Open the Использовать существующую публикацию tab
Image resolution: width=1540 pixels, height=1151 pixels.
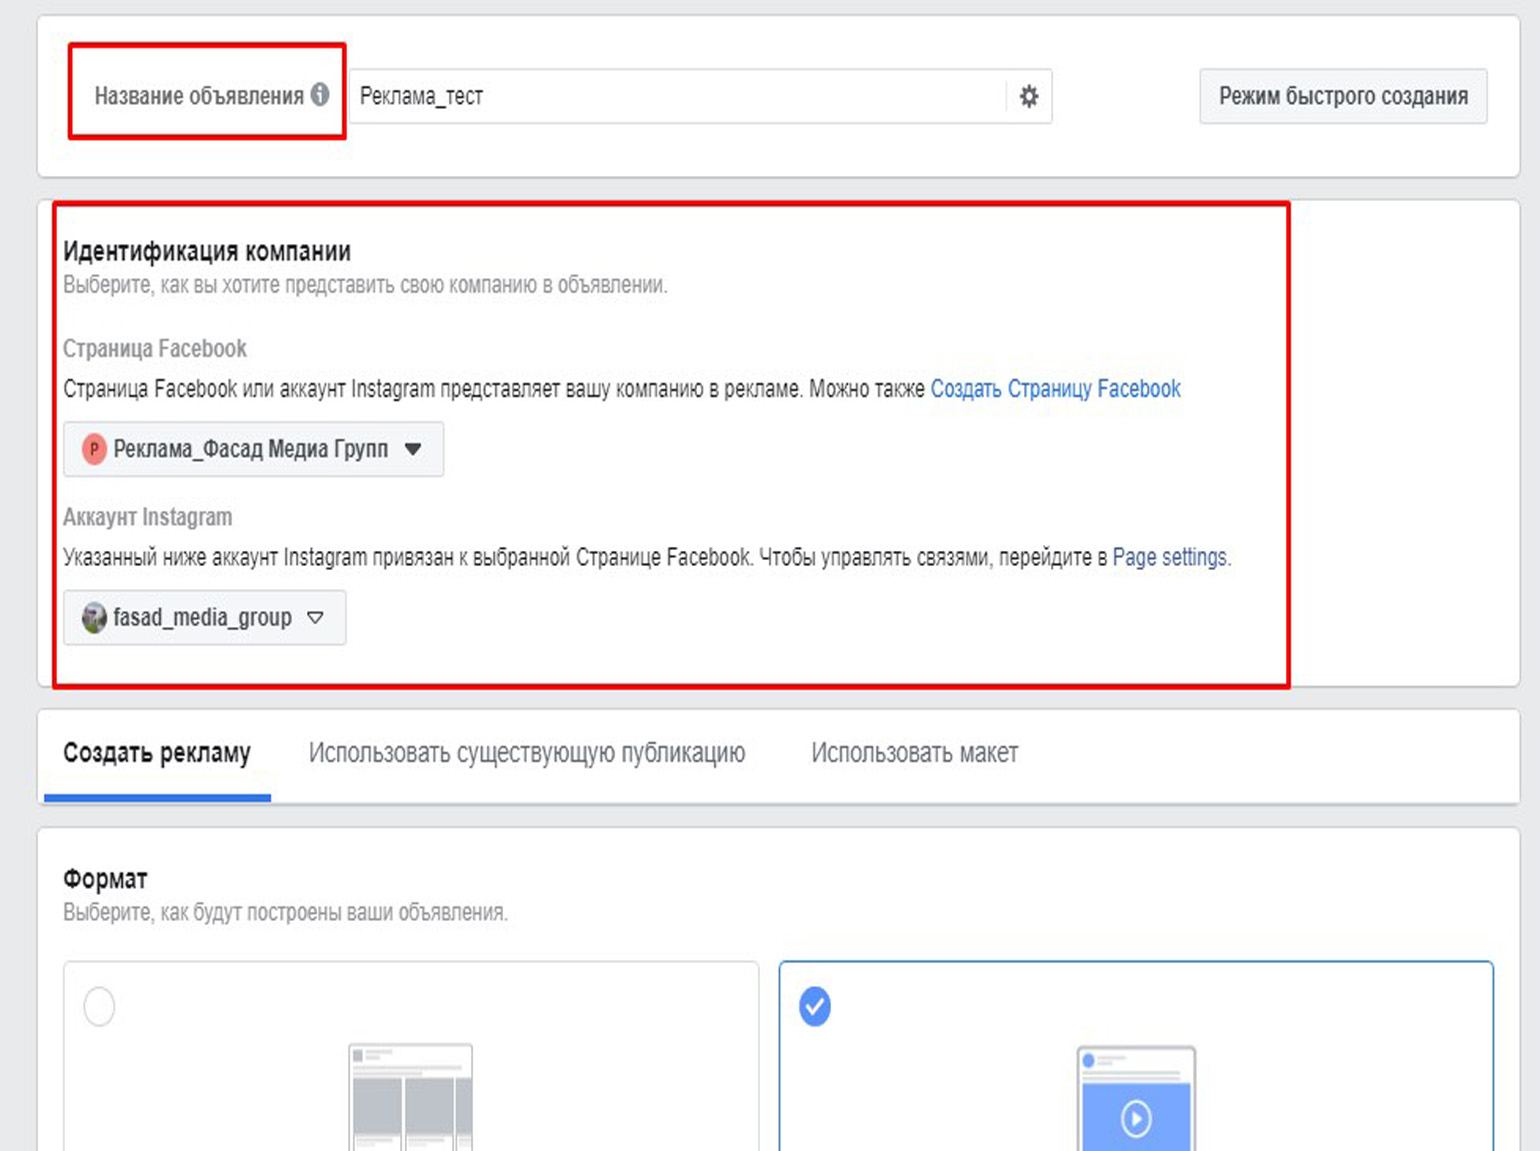click(526, 753)
